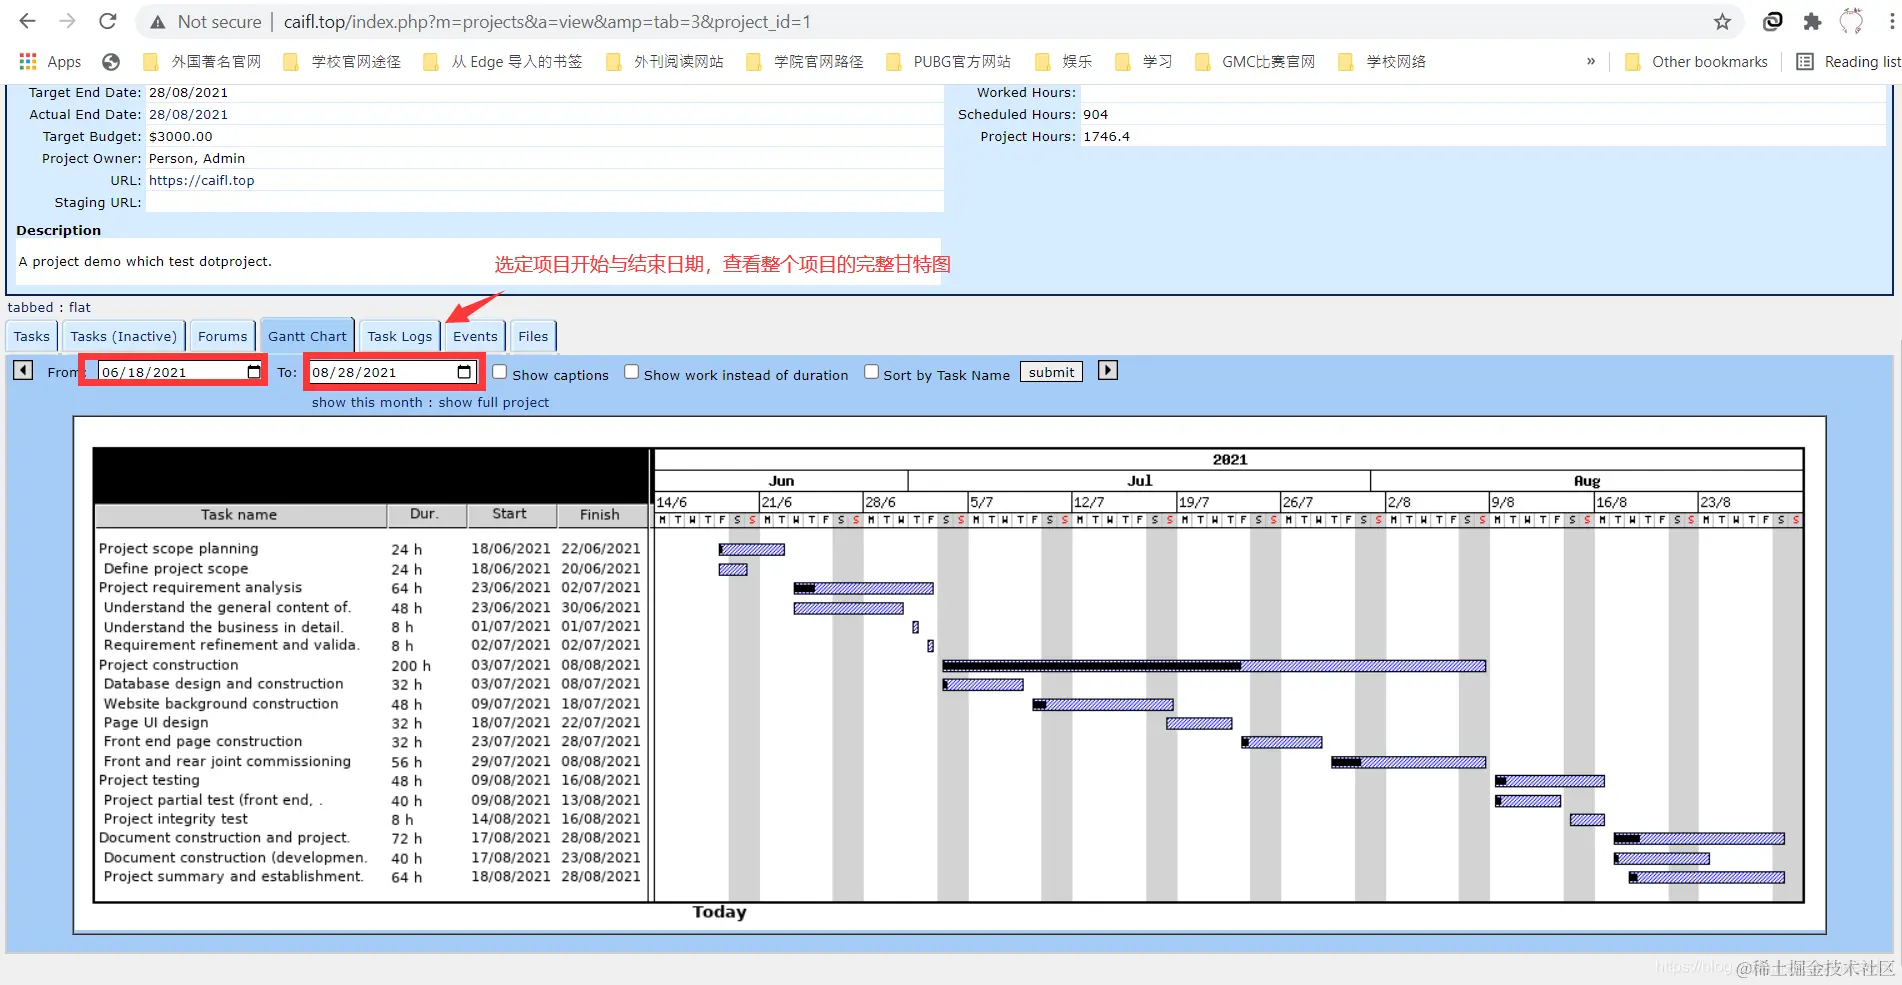Go back with the browser back arrow
This screenshot has height=985, width=1902.
coord(27,21)
